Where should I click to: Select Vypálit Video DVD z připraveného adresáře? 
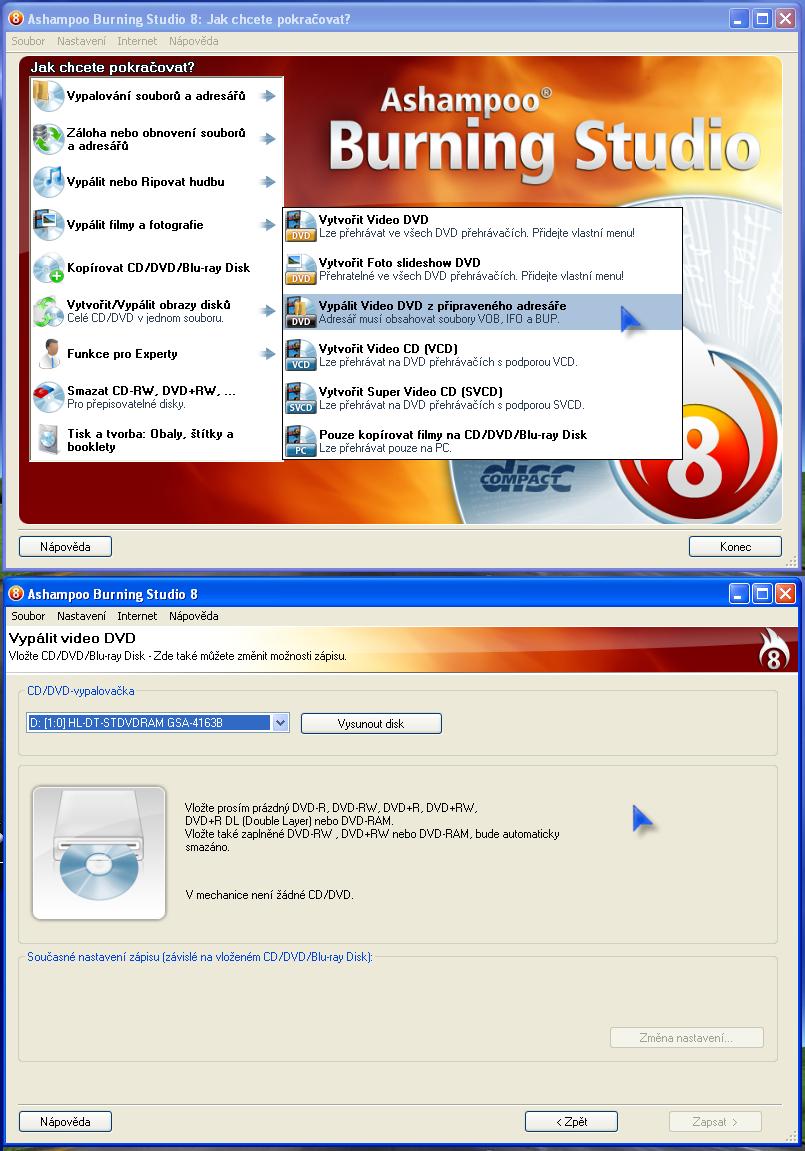tap(483, 312)
